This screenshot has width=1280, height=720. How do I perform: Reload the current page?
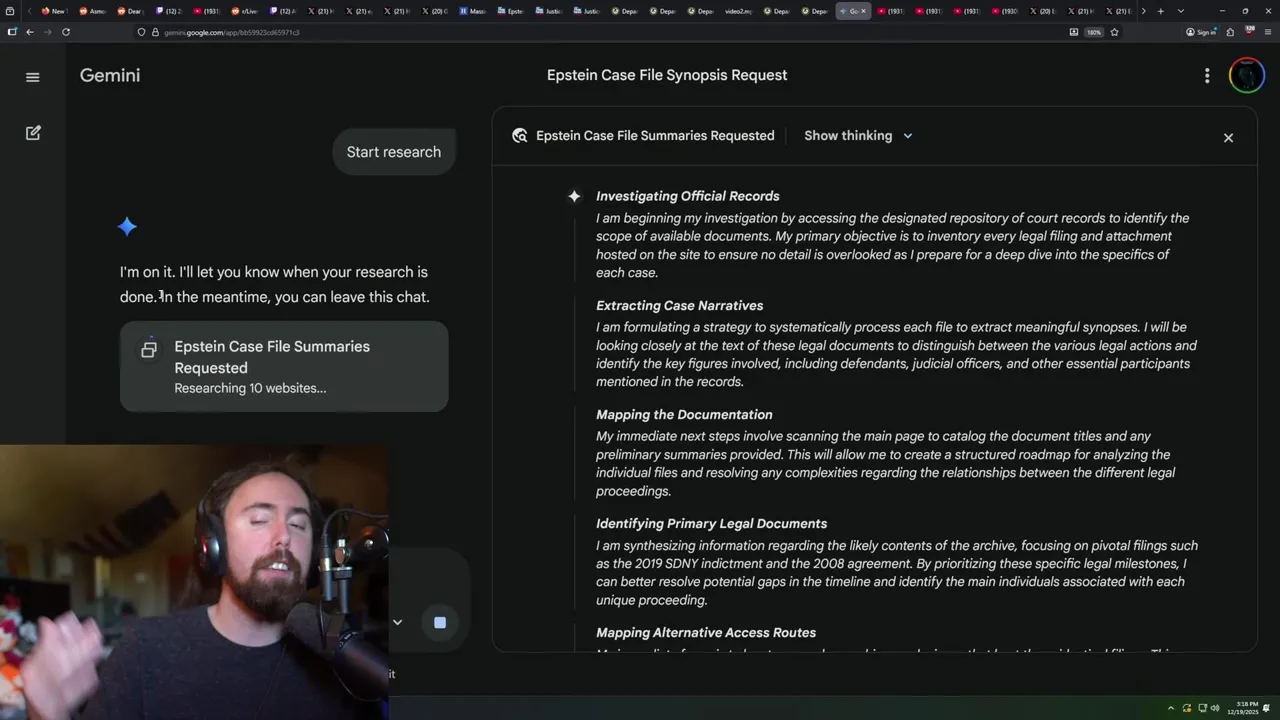tap(66, 32)
